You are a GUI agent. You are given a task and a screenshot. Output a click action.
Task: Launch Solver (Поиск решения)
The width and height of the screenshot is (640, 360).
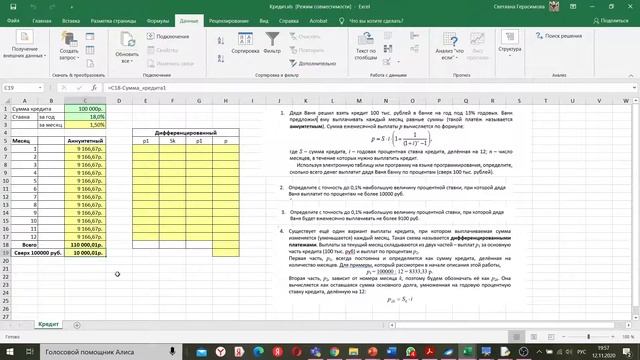tap(559, 36)
